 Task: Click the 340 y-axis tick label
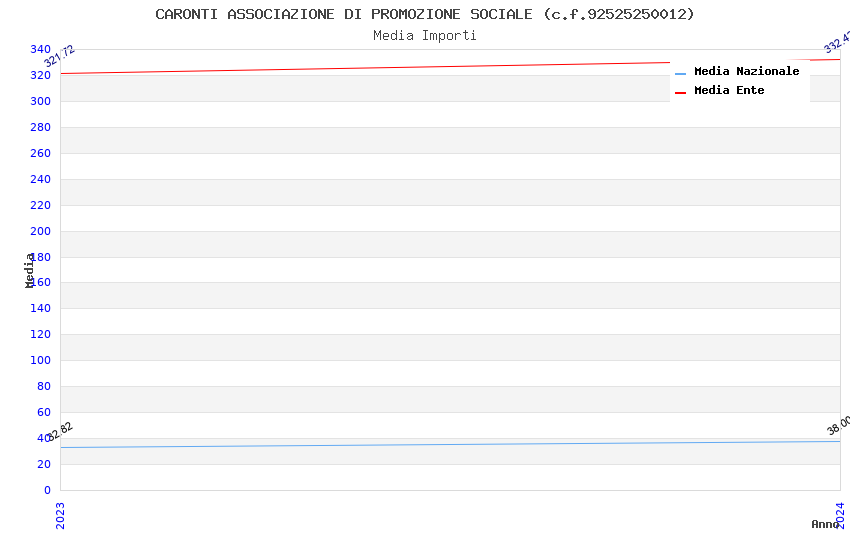[41, 49]
